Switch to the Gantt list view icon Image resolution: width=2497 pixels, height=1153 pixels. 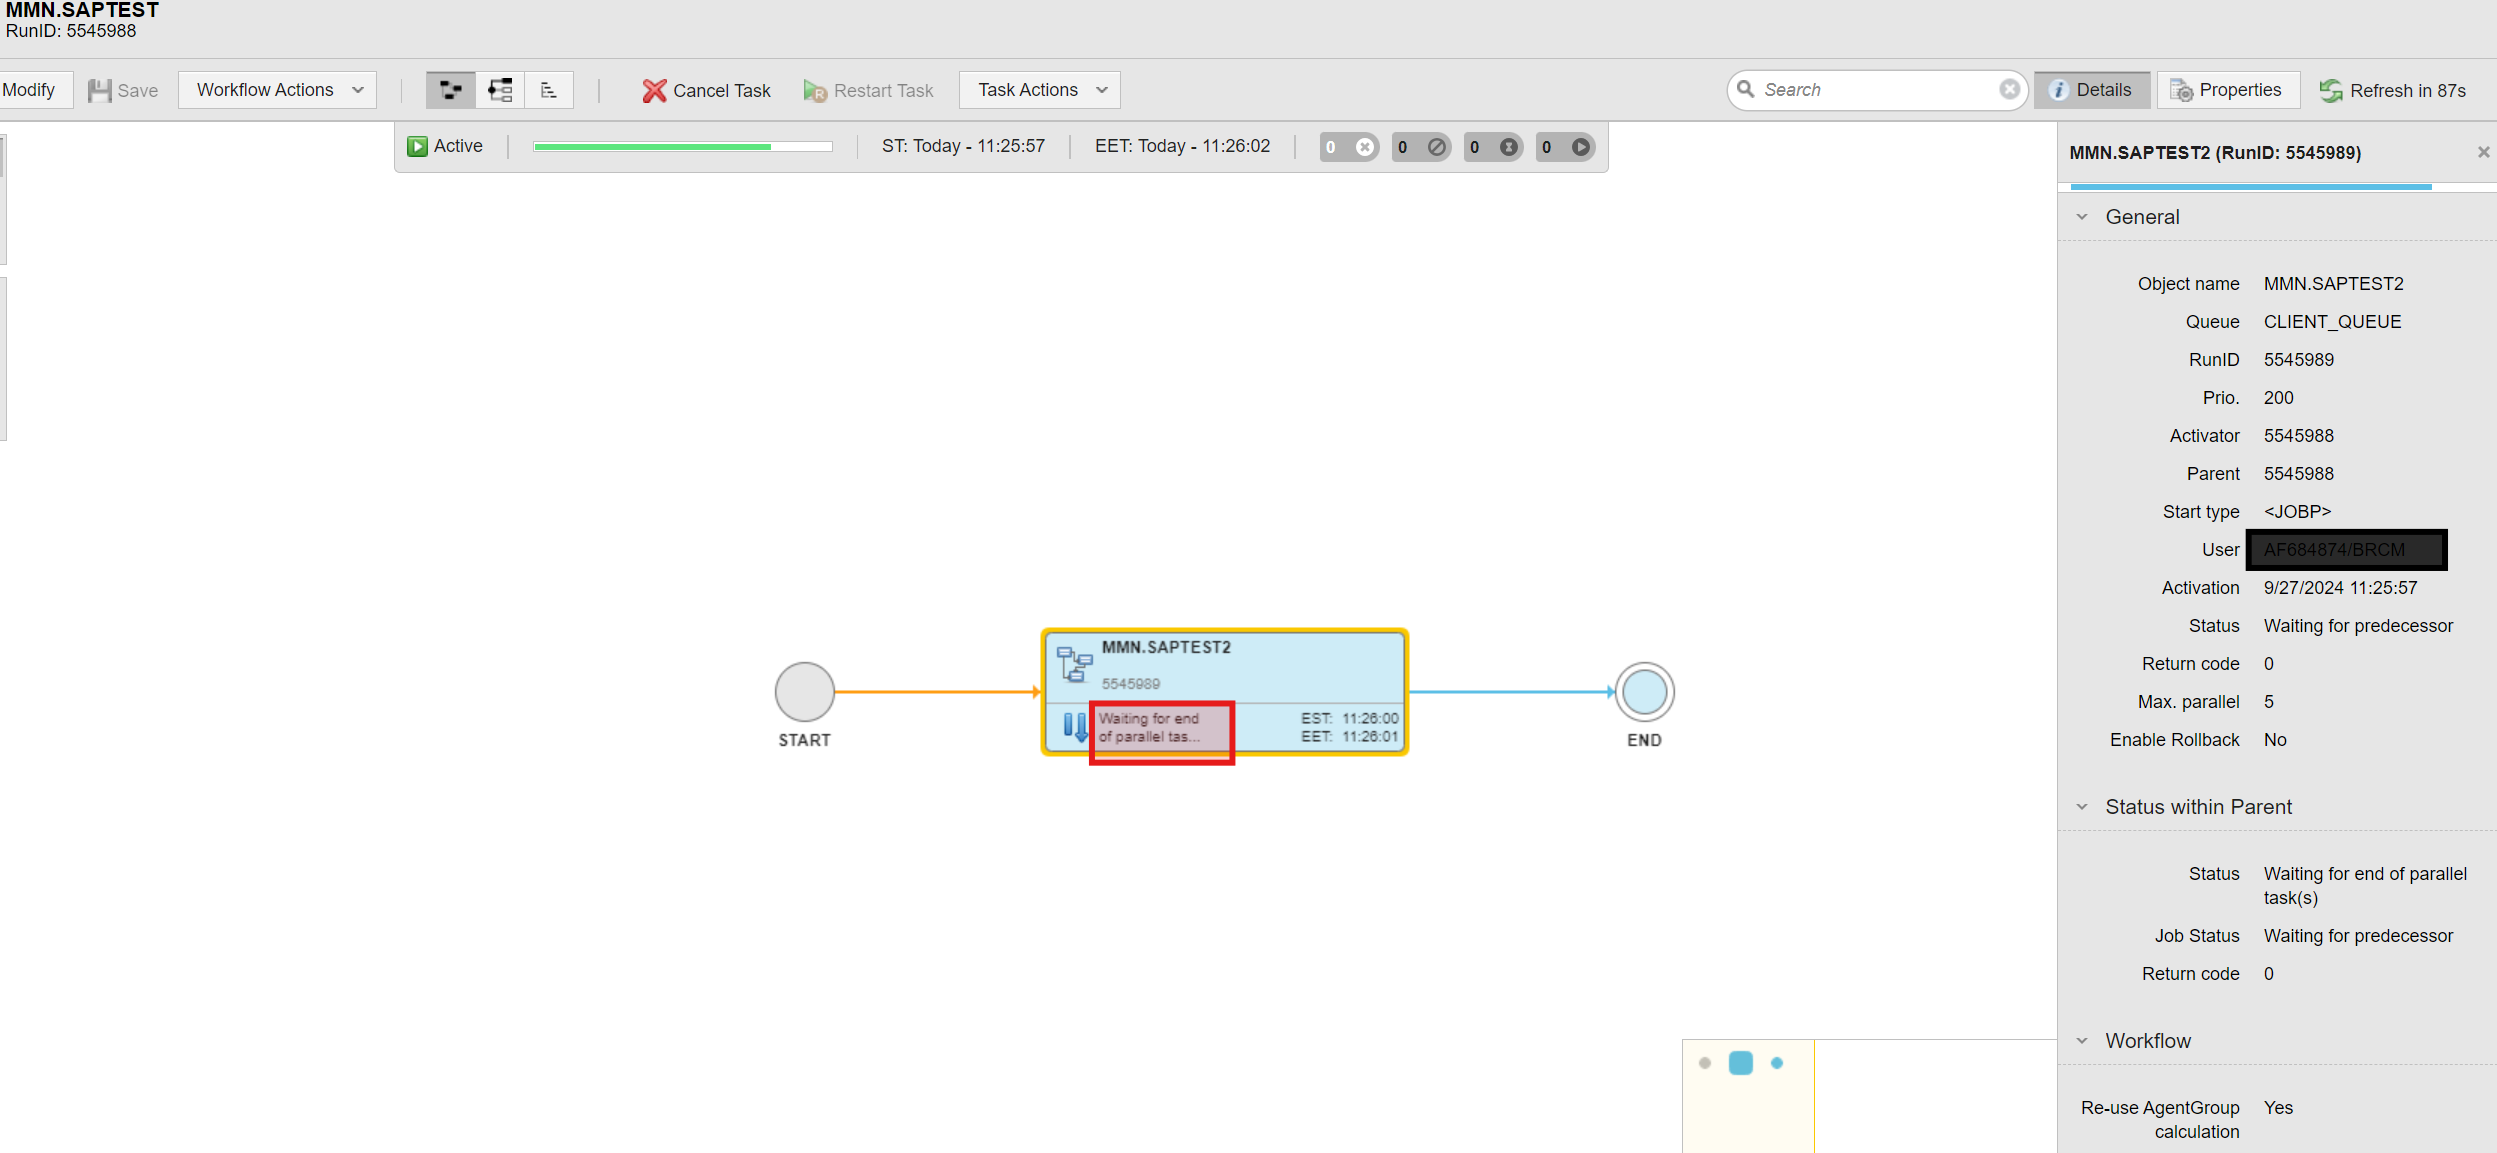[x=548, y=90]
